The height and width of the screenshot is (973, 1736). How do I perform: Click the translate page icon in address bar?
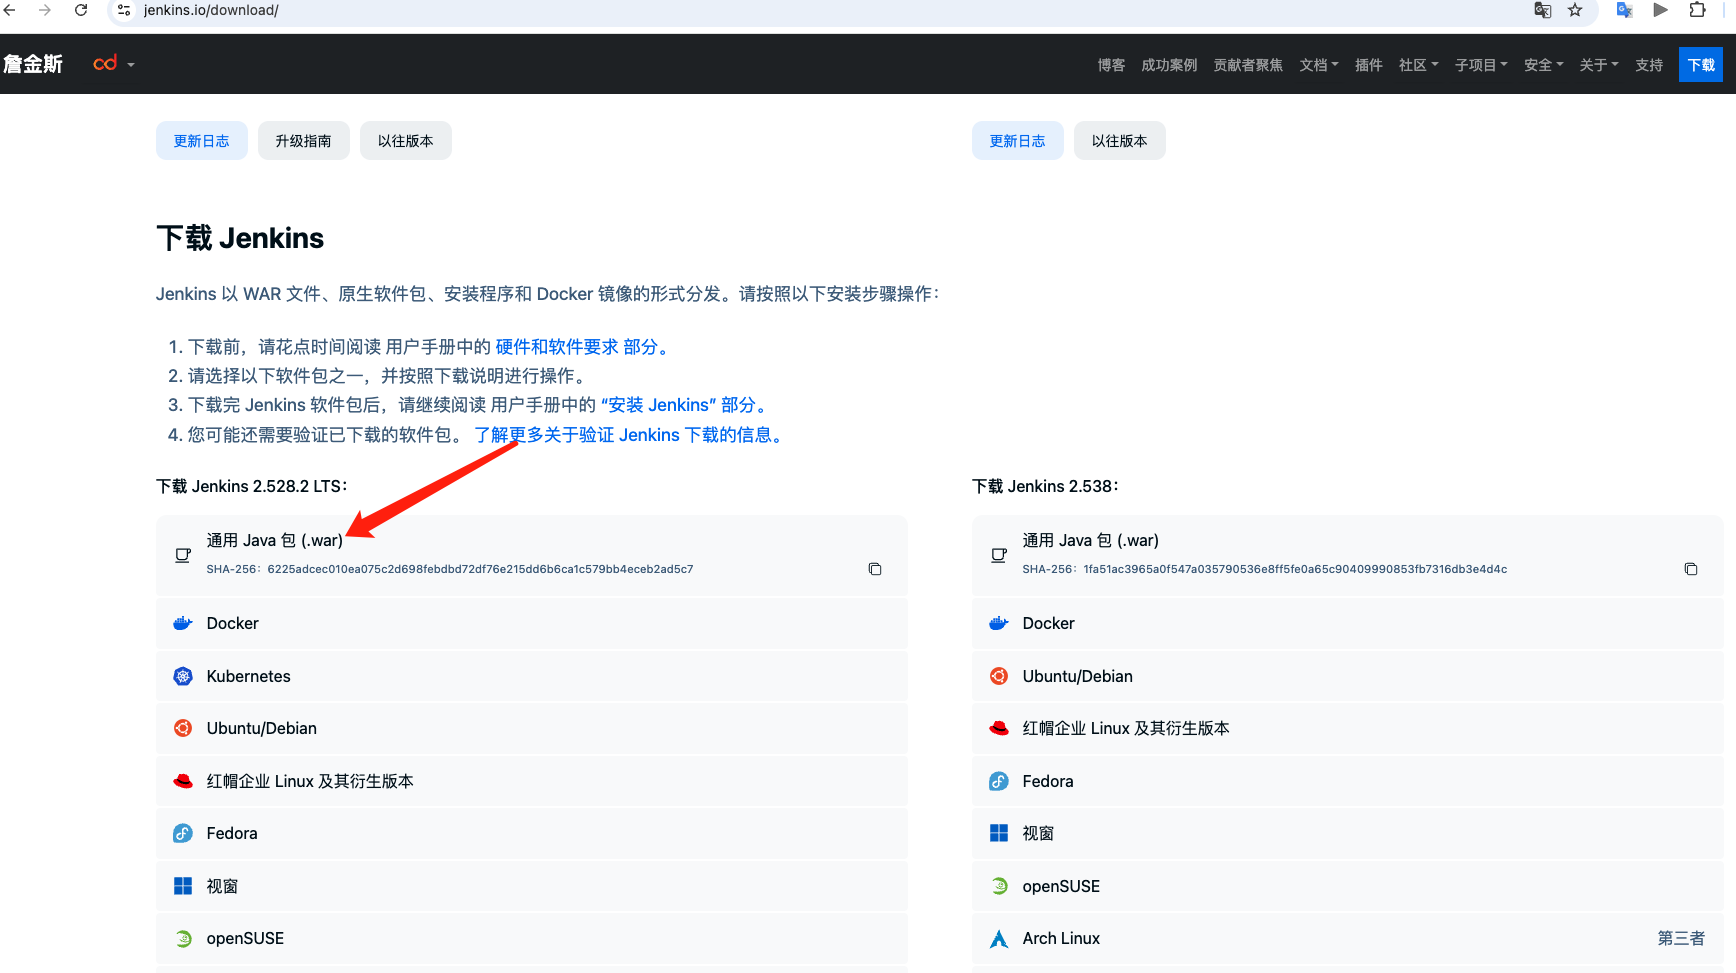[x=1543, y=10]
